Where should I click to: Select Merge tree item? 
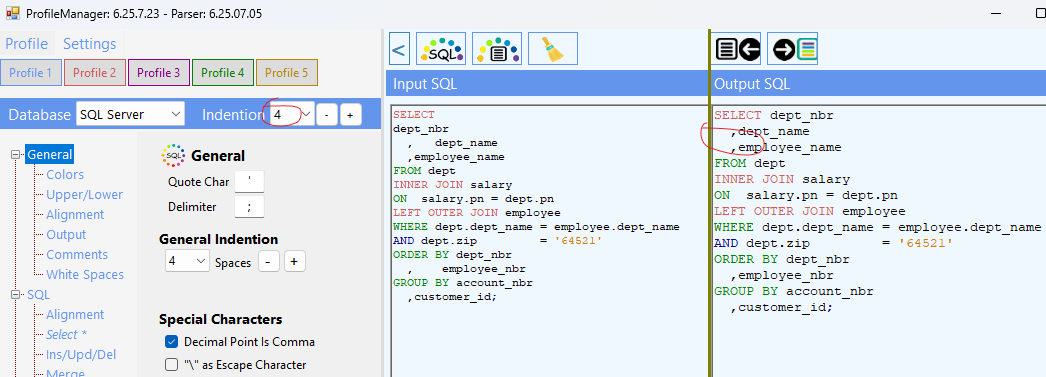coord(65,372)
